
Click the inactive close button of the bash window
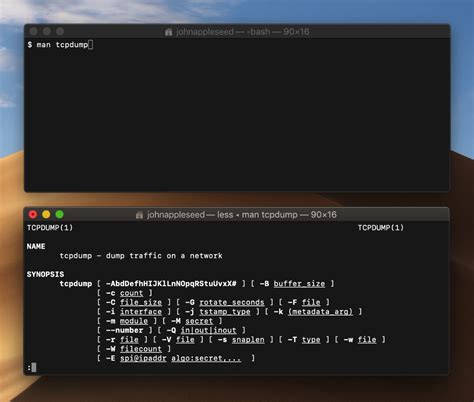pyautogui.click(x=33, y=31)
